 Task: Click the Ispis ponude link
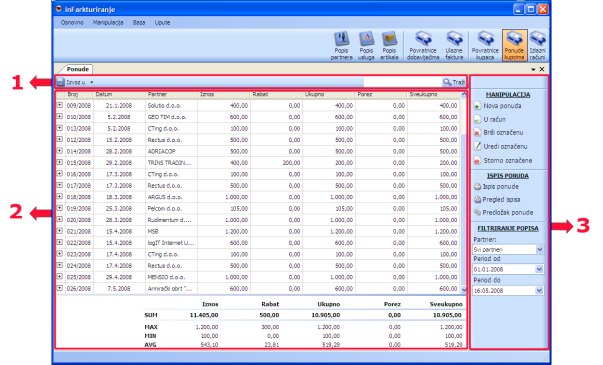(501, 187)
